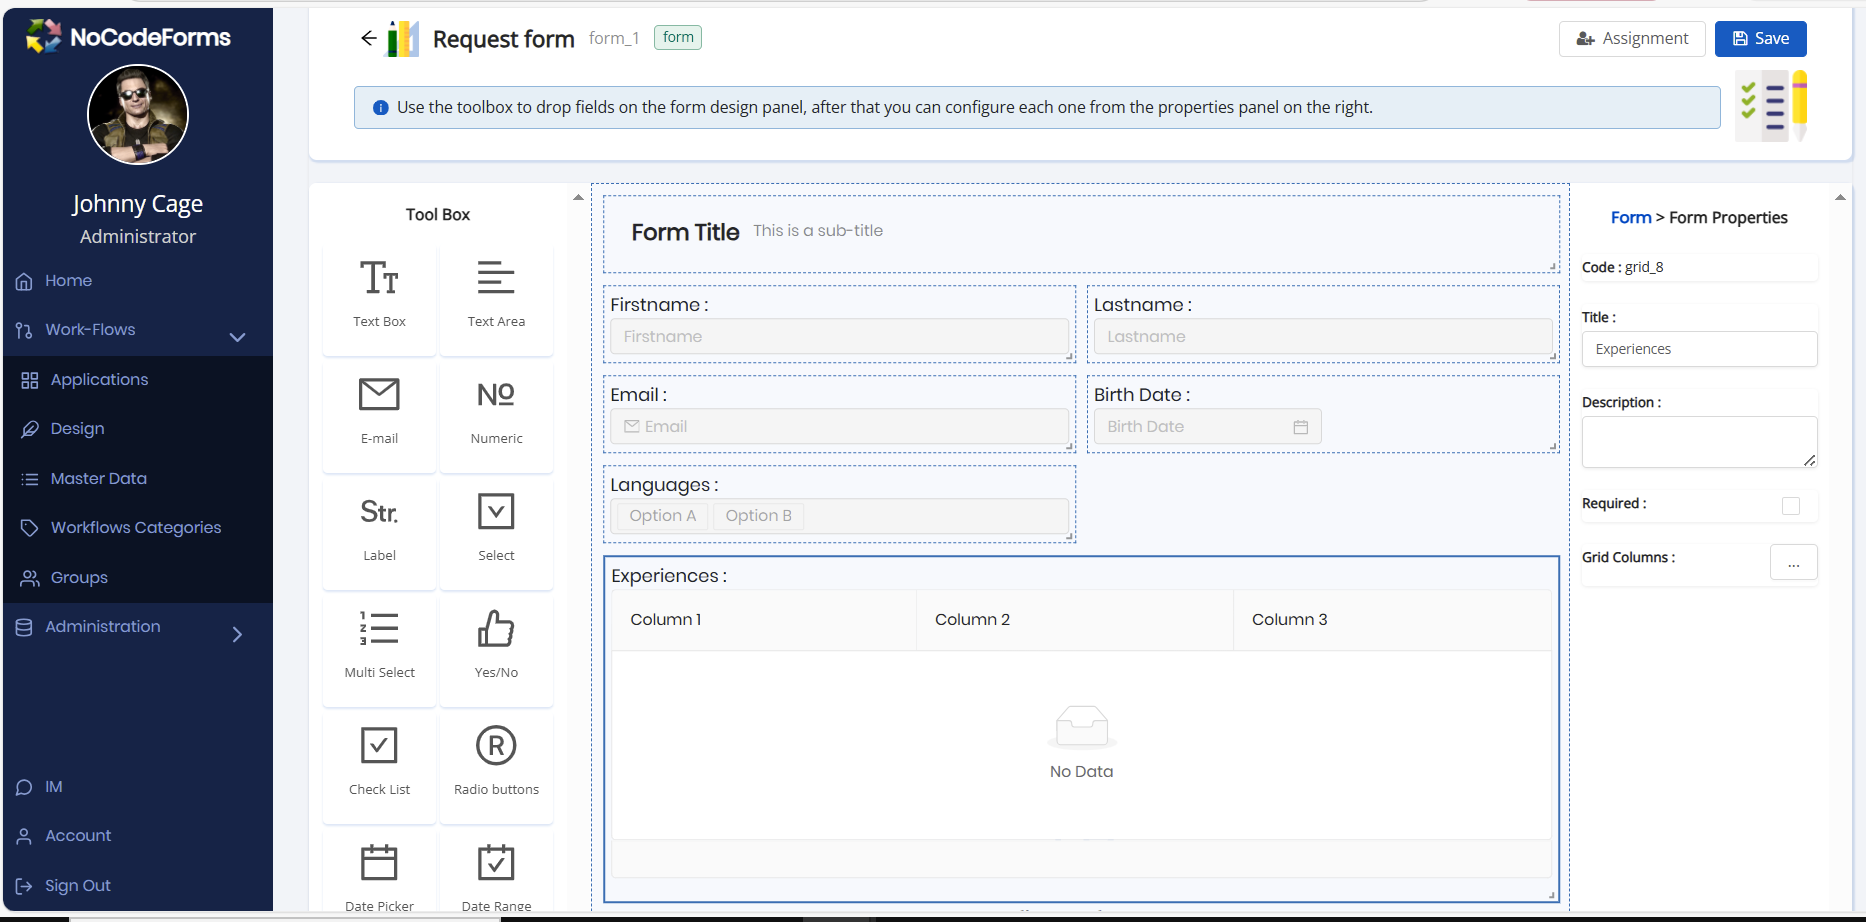Viewport: 1866px width, 922px height.
Task: Click the back arrow beside Request form
Action: (369, 38)
